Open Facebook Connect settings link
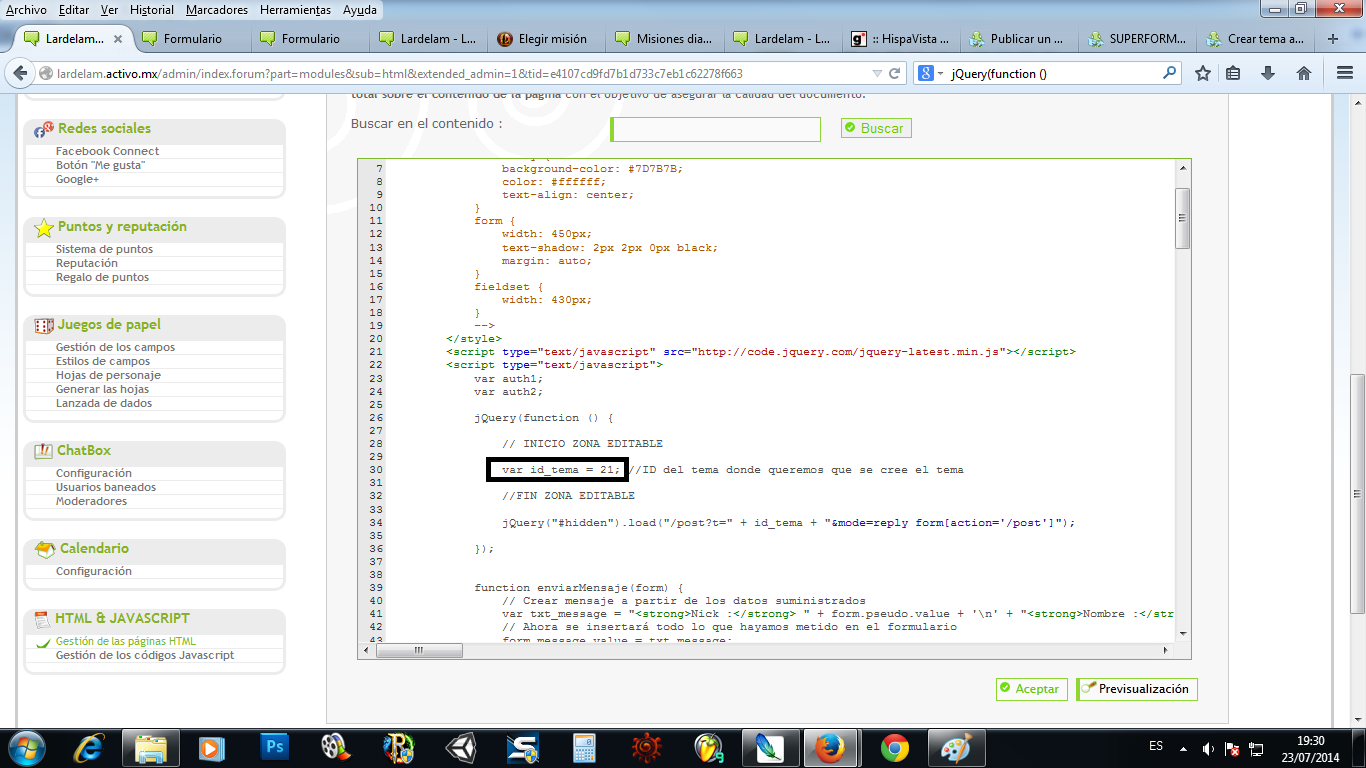This screenshot has width=1366, height=768. coord(107,151)
